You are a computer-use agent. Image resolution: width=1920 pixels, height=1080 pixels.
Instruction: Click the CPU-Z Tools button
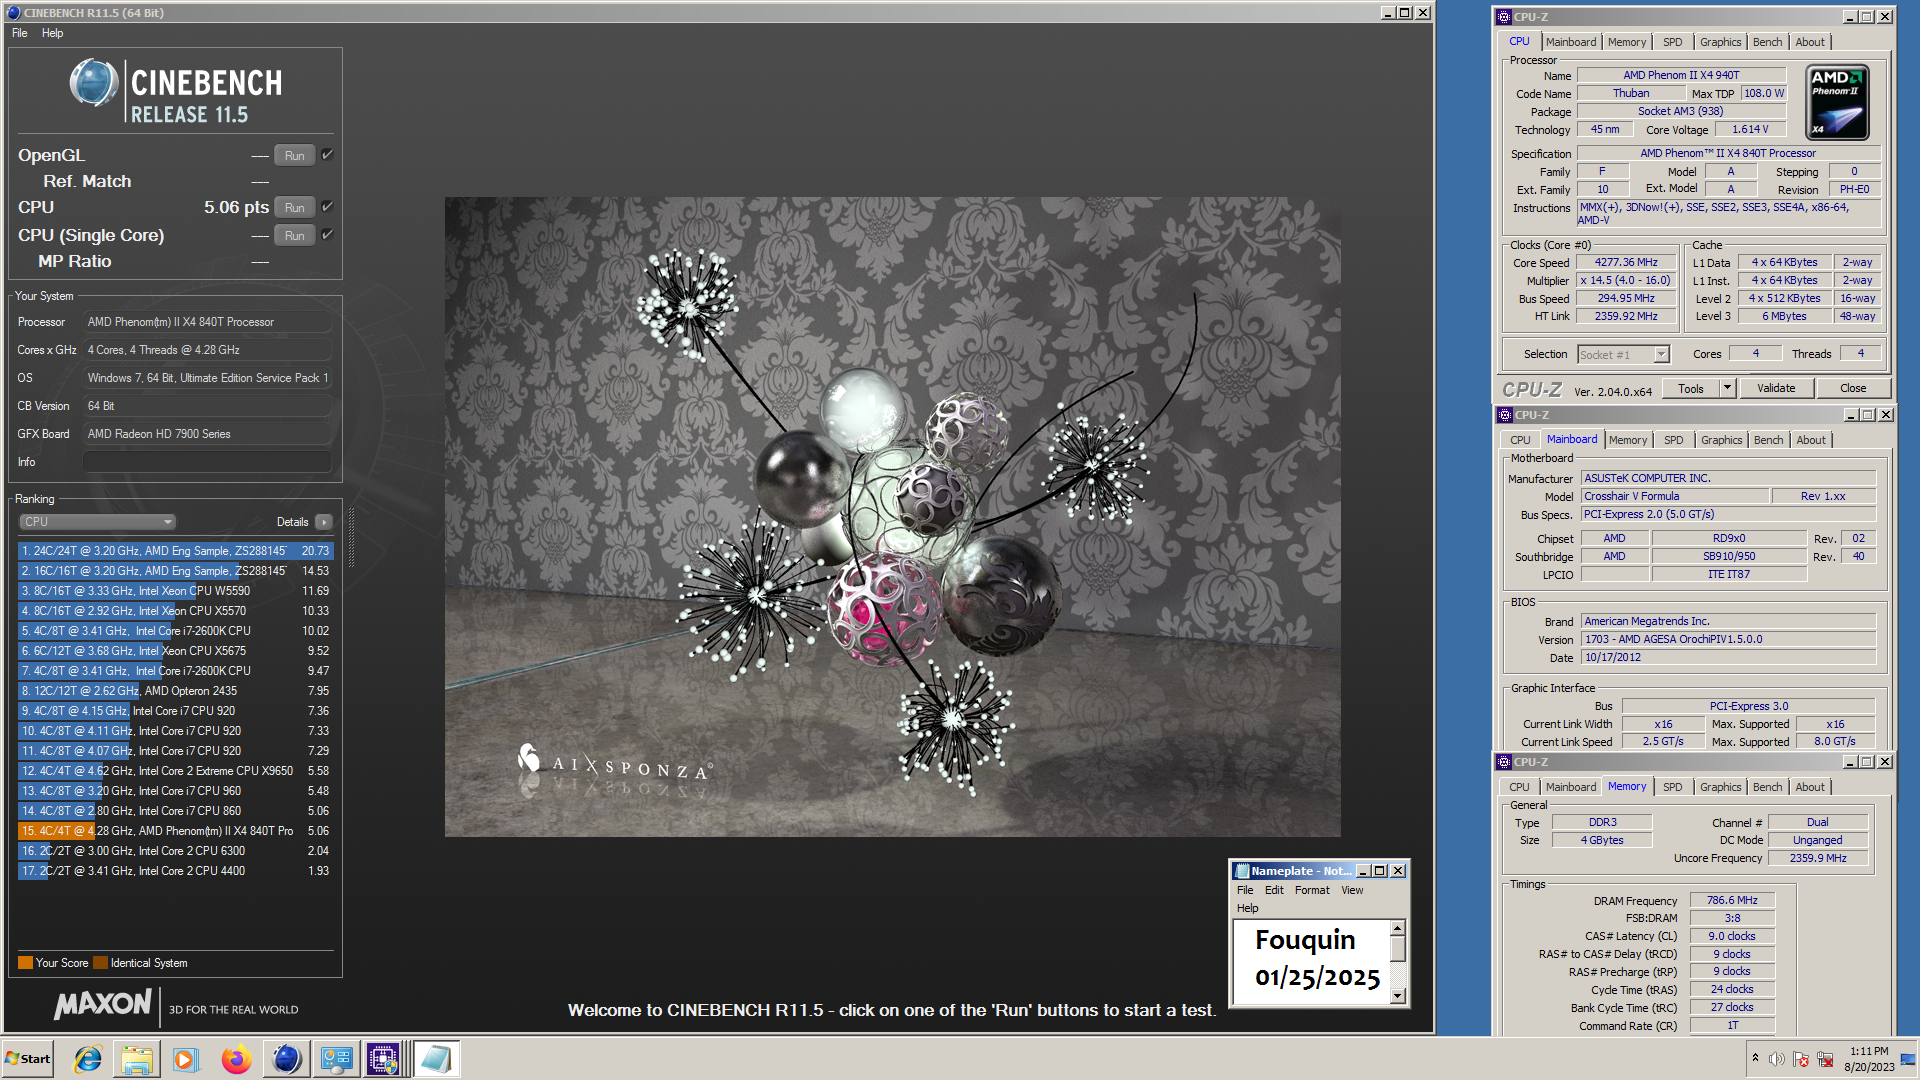click(x=1691, y=388)
